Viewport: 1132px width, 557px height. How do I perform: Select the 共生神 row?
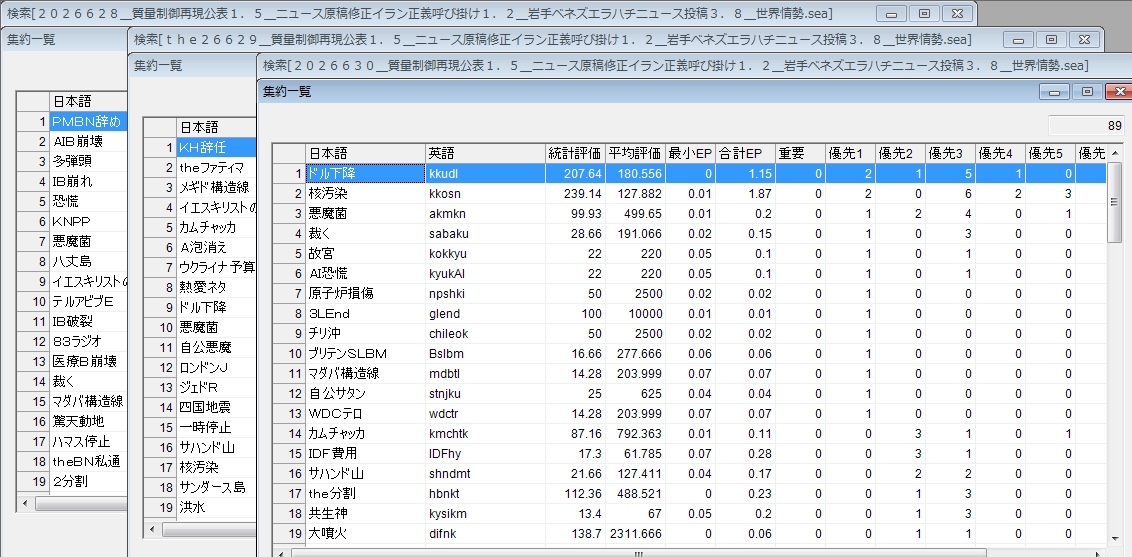689,514
